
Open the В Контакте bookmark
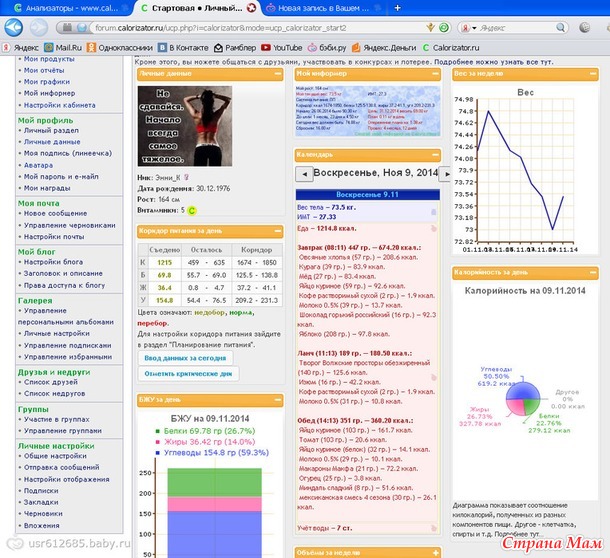point(183,48)
